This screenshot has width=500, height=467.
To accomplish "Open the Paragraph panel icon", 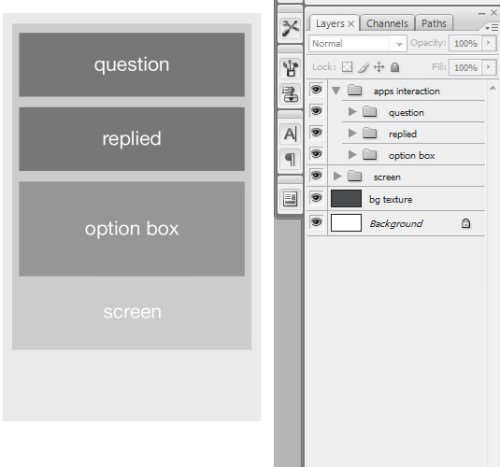I will tap(290, 159).
